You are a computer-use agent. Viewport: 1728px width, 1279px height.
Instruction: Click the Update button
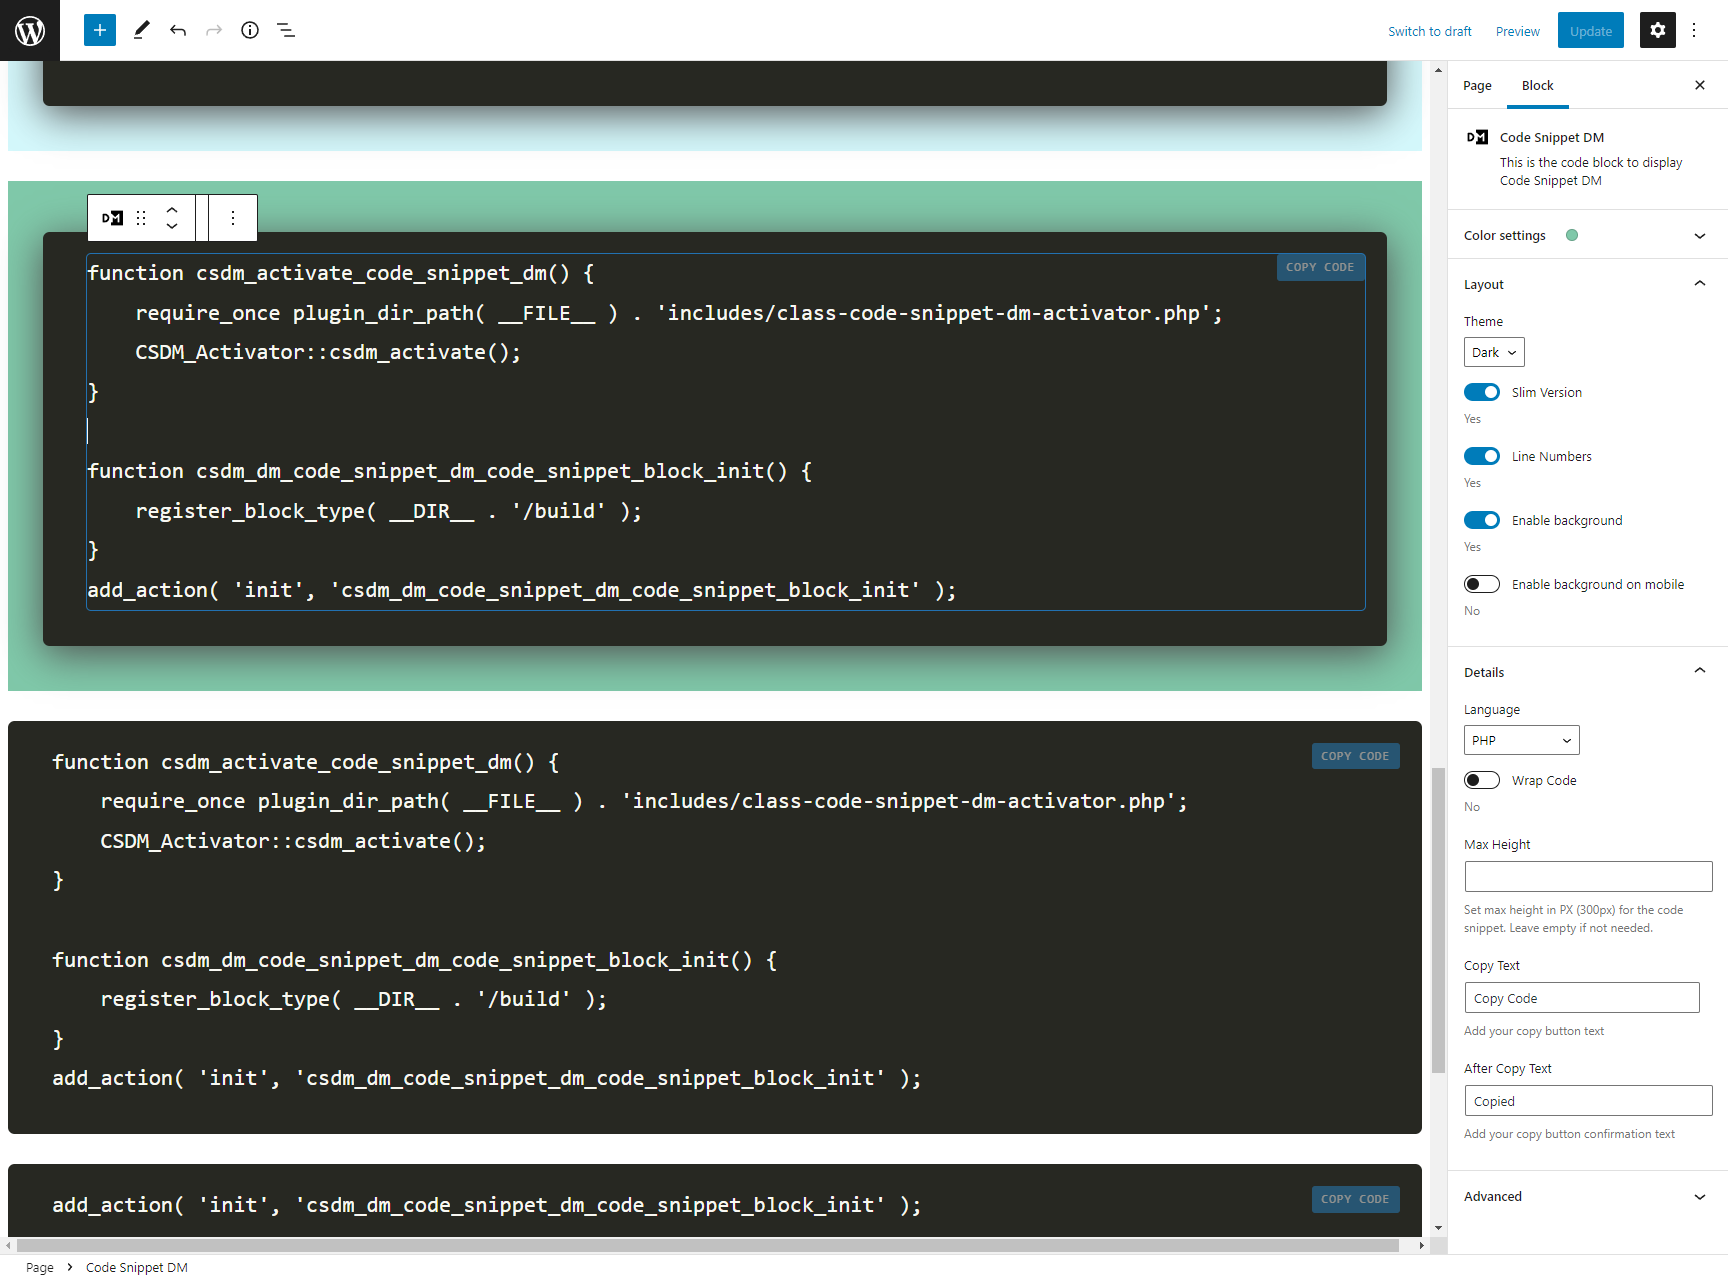tap(1591, 31)
